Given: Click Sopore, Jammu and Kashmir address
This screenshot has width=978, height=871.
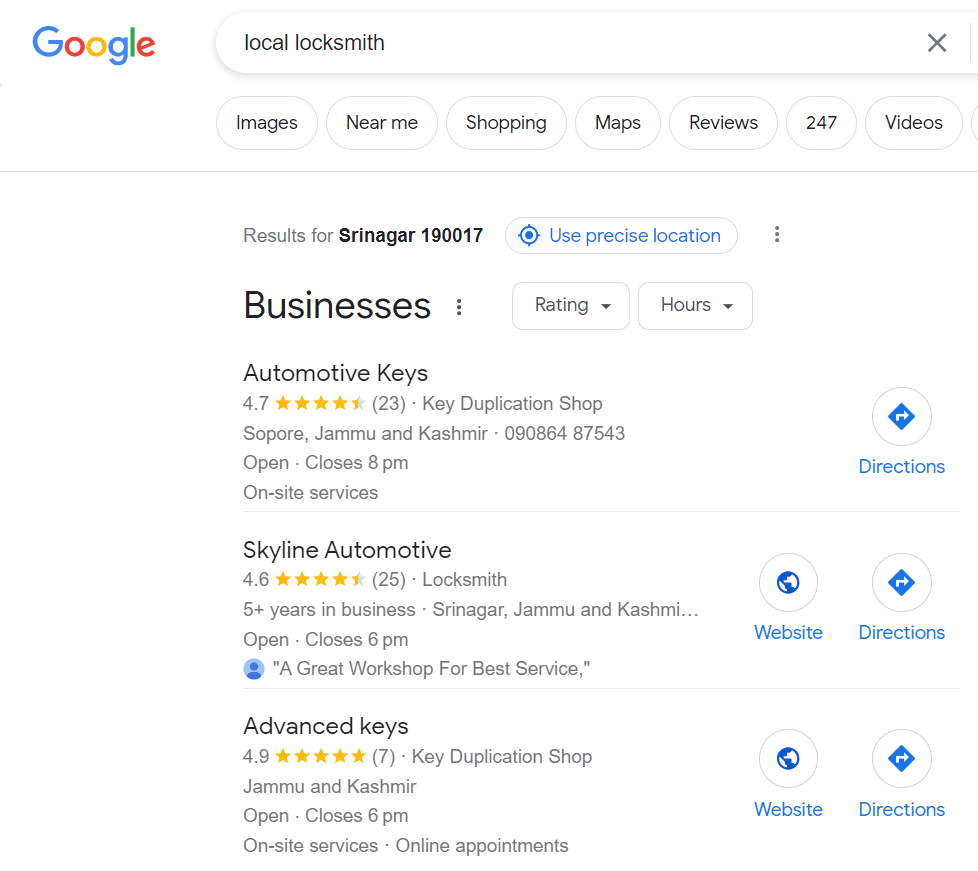Looking at the screenshot, I should click(x=366, y=434).
